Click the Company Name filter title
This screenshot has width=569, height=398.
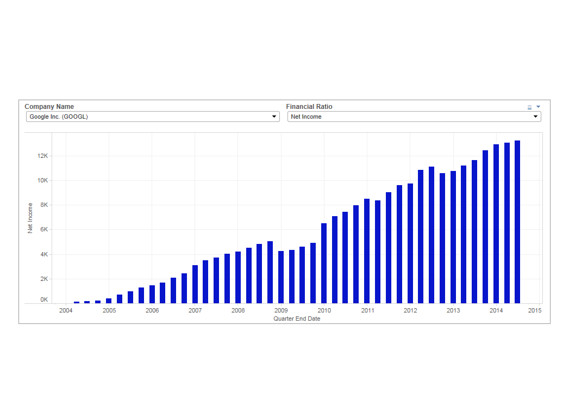pos(49,106)
